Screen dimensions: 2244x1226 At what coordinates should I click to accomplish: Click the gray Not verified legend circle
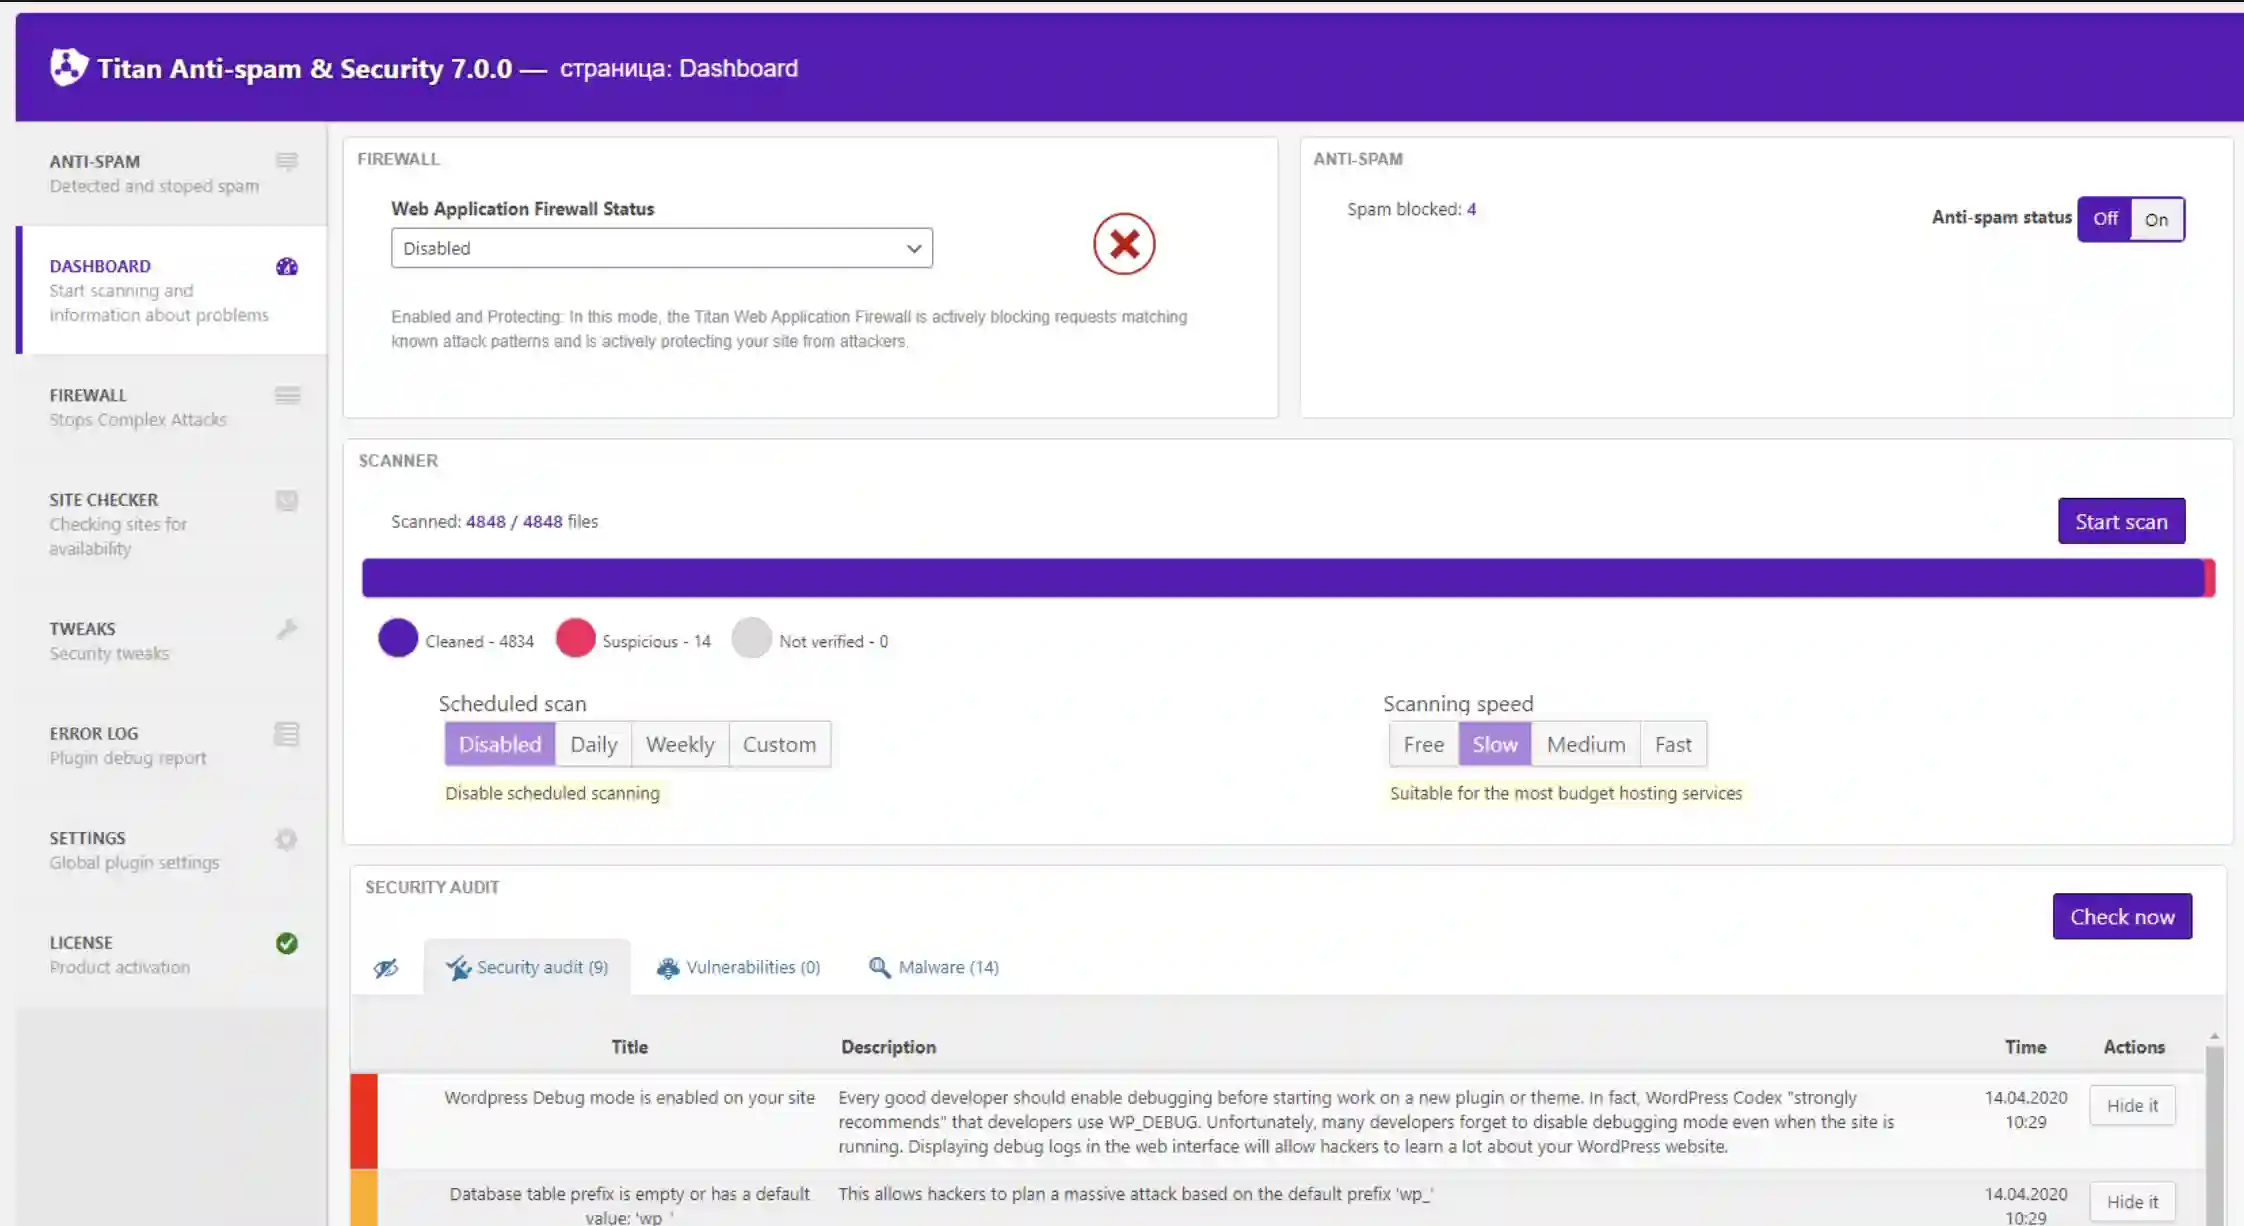tap(752, 638)
